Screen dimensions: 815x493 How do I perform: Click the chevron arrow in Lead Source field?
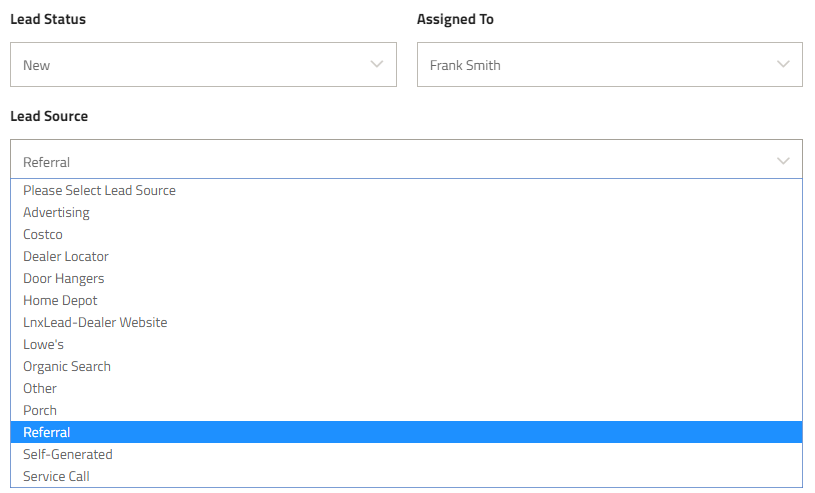coord(783,161)
